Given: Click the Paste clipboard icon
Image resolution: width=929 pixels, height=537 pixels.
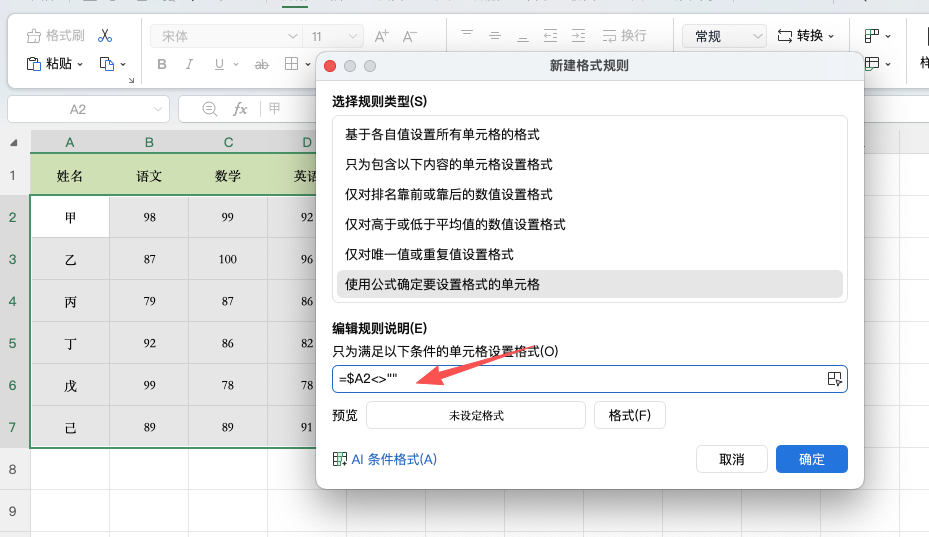Looking at the screenshot, I should click(x=34, y=63).
